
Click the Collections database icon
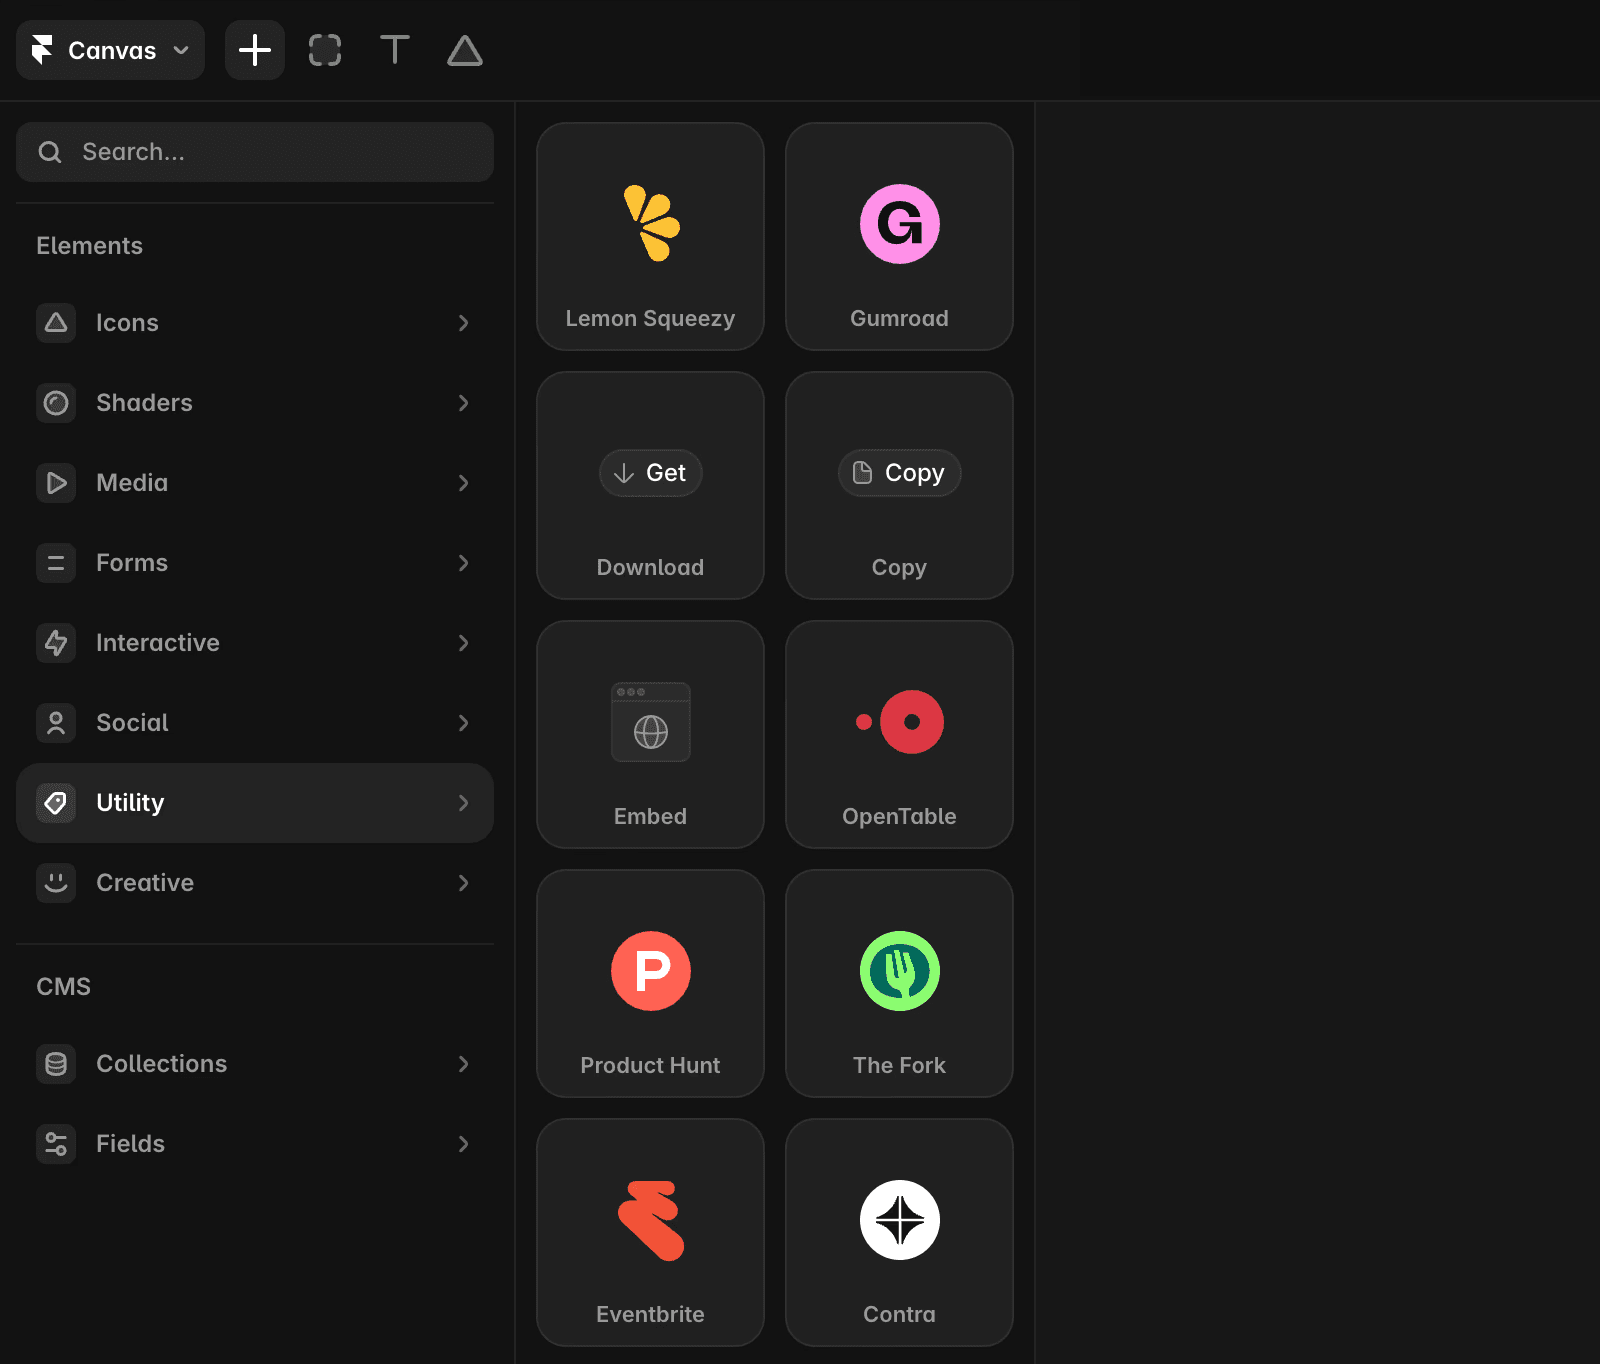click(56, 1064)
